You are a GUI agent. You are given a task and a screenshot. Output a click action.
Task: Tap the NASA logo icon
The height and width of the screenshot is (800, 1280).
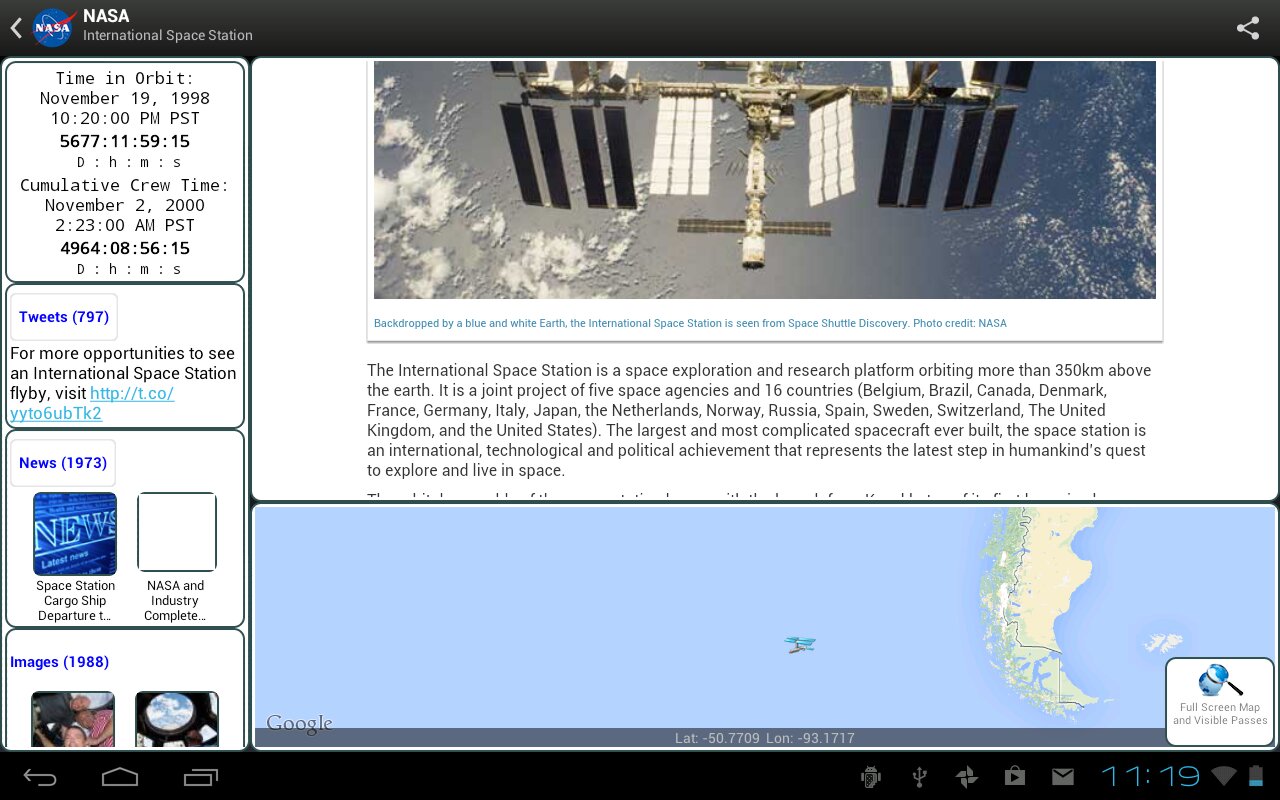point(53,28)
